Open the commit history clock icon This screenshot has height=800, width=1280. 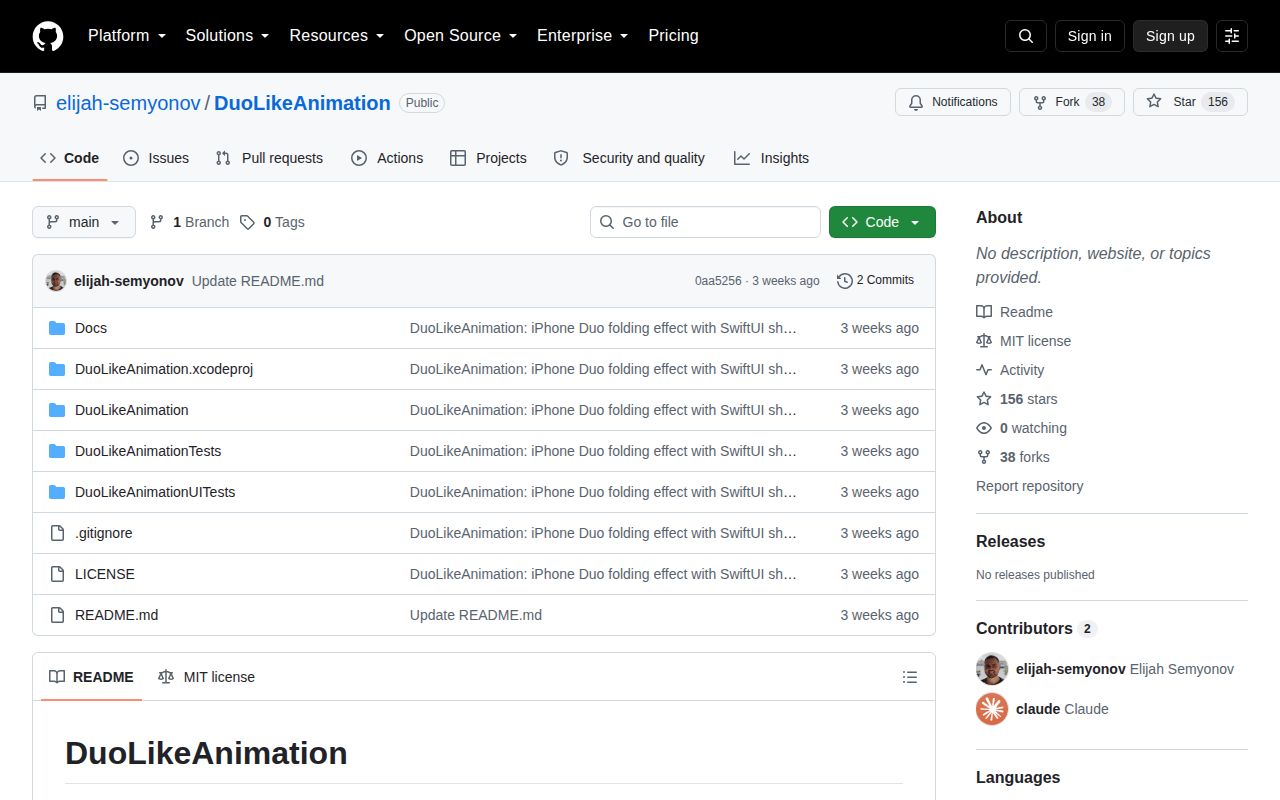pyautogui.click(x=845, y=281)
